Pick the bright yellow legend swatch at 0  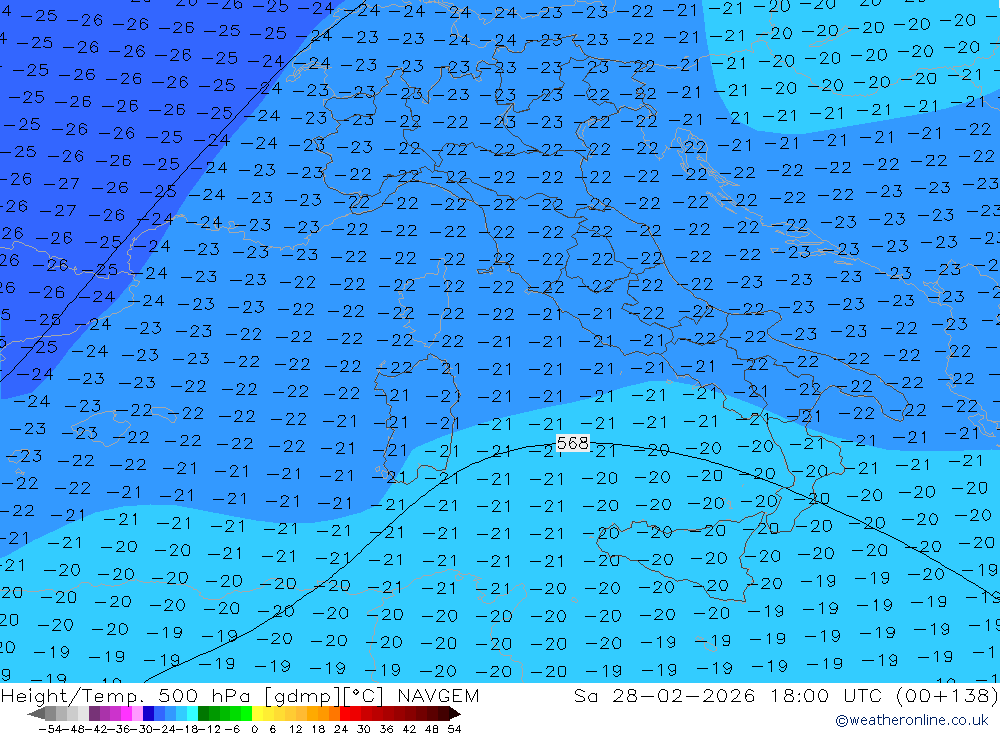tap(257, 713)
